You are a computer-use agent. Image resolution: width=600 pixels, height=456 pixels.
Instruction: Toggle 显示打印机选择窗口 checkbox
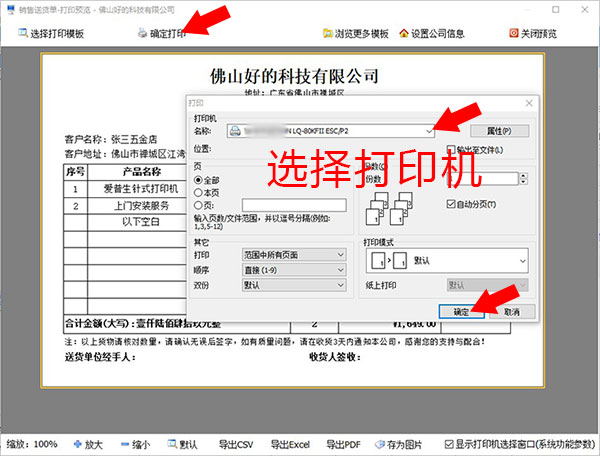449,444
